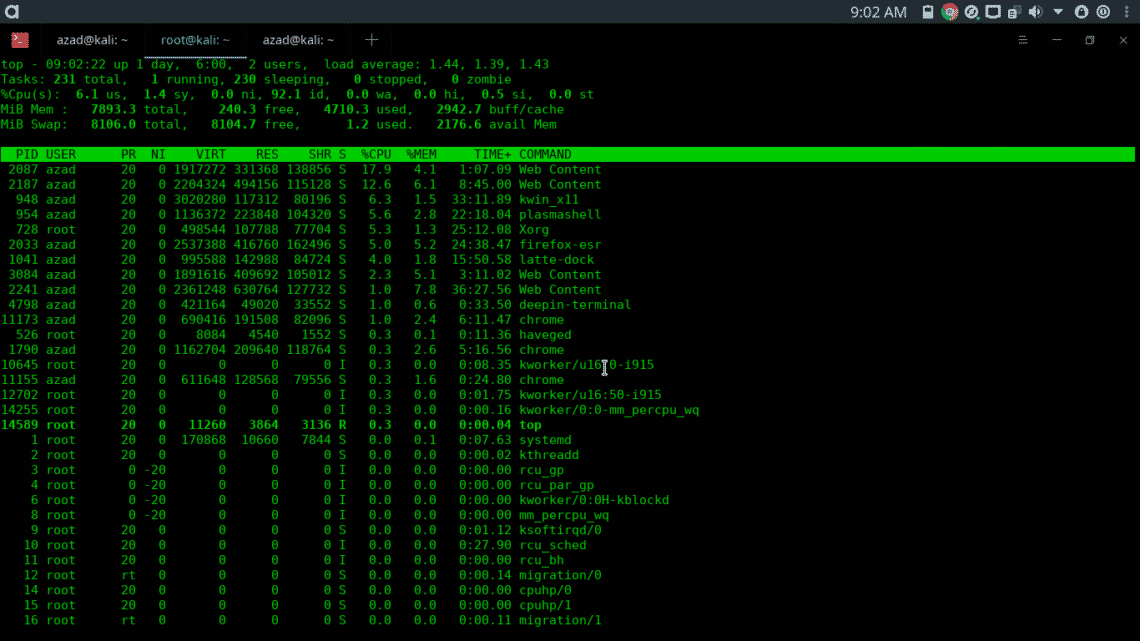Select the kworker/0:0-mm_percpu_wq row

pyautogui.click(x=350, y=410)
